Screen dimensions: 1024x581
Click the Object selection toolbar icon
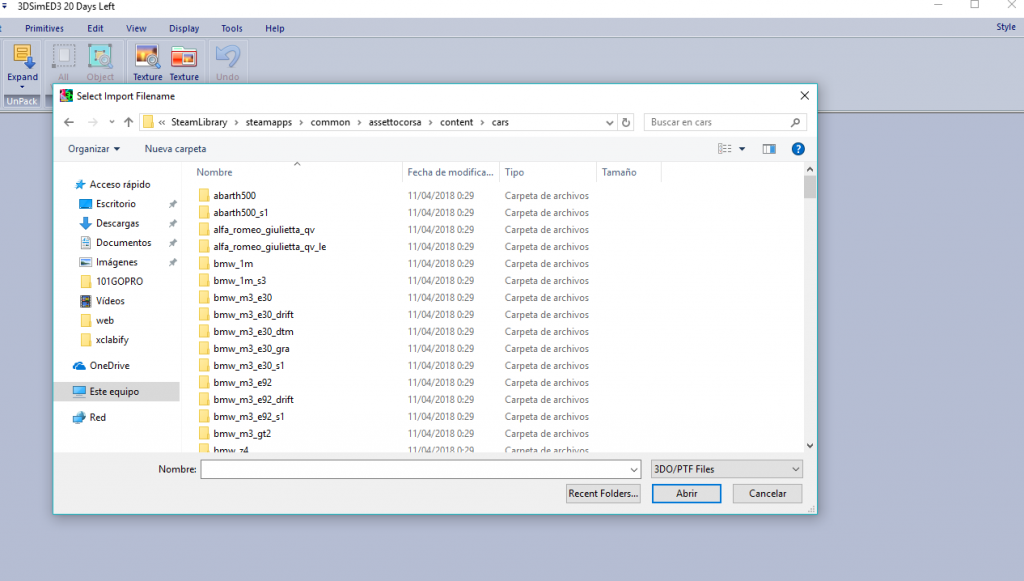pyautogui.click(x=100, y=57)
